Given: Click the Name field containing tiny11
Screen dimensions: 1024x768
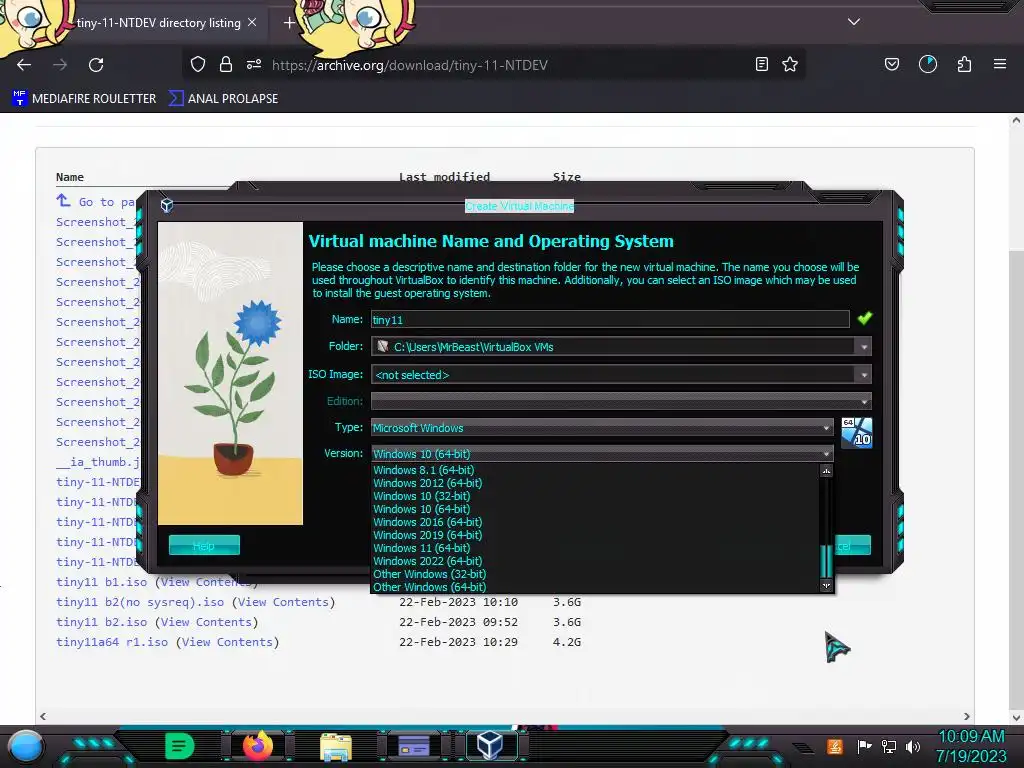Looking at the screenshot, I should (610, 319).
